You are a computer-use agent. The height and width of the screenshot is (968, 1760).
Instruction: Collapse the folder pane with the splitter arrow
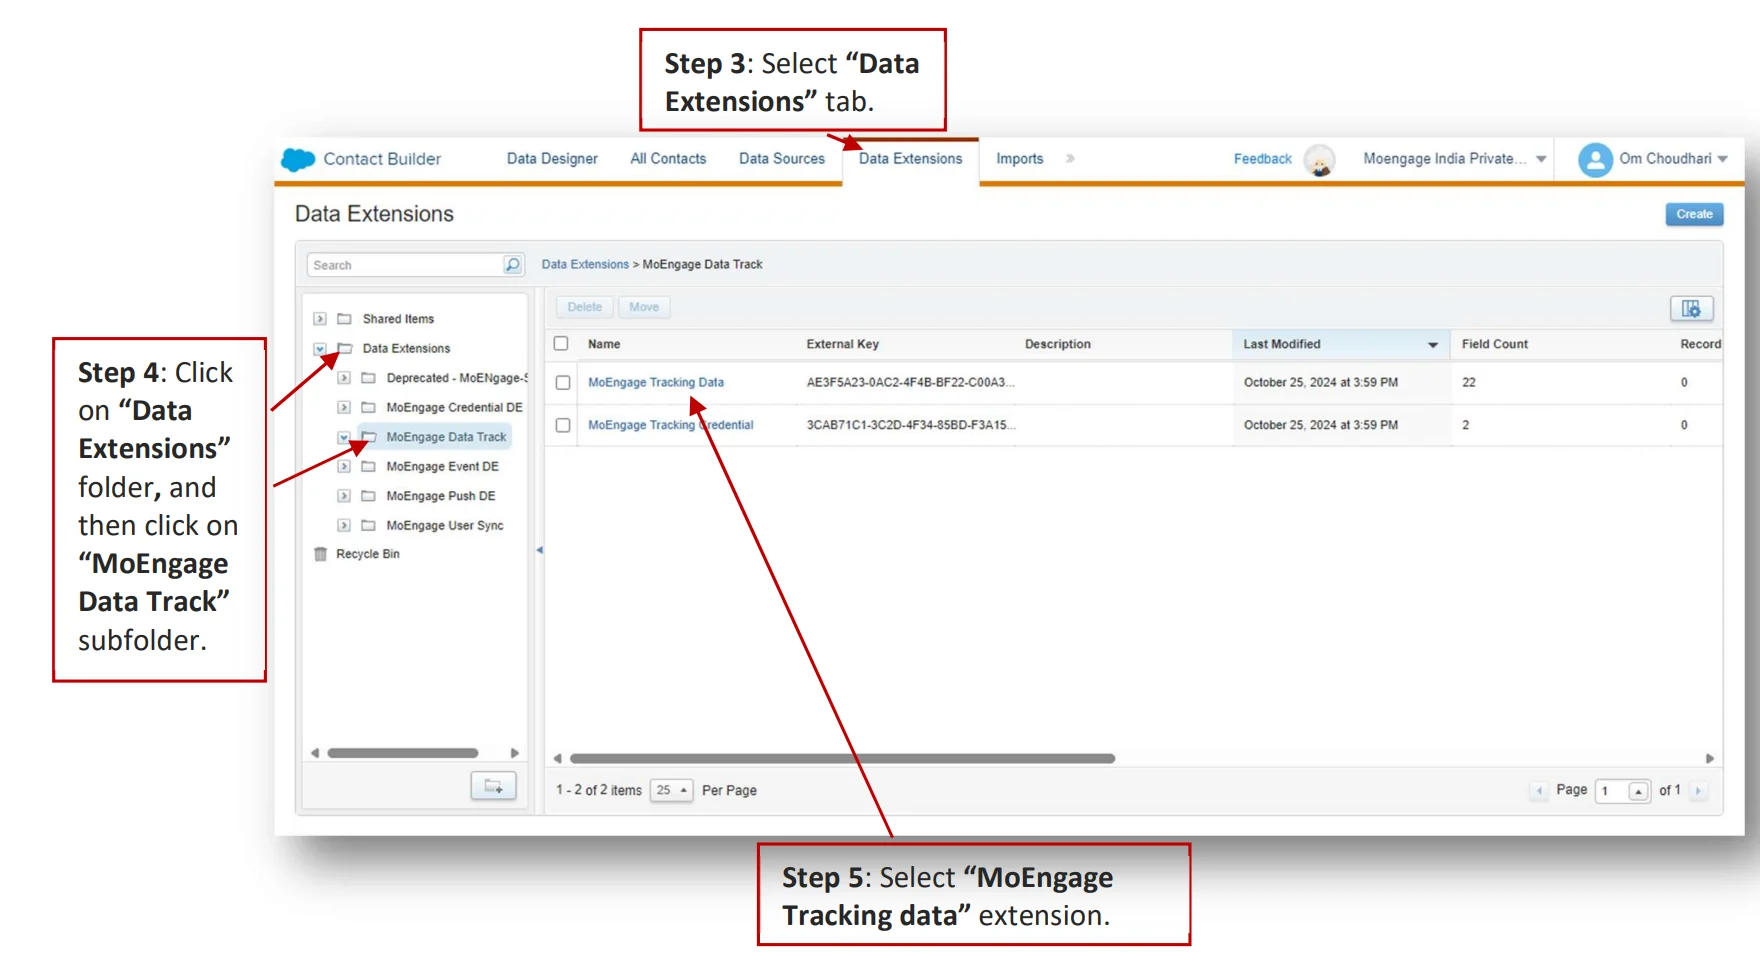(x=539, y=550)
